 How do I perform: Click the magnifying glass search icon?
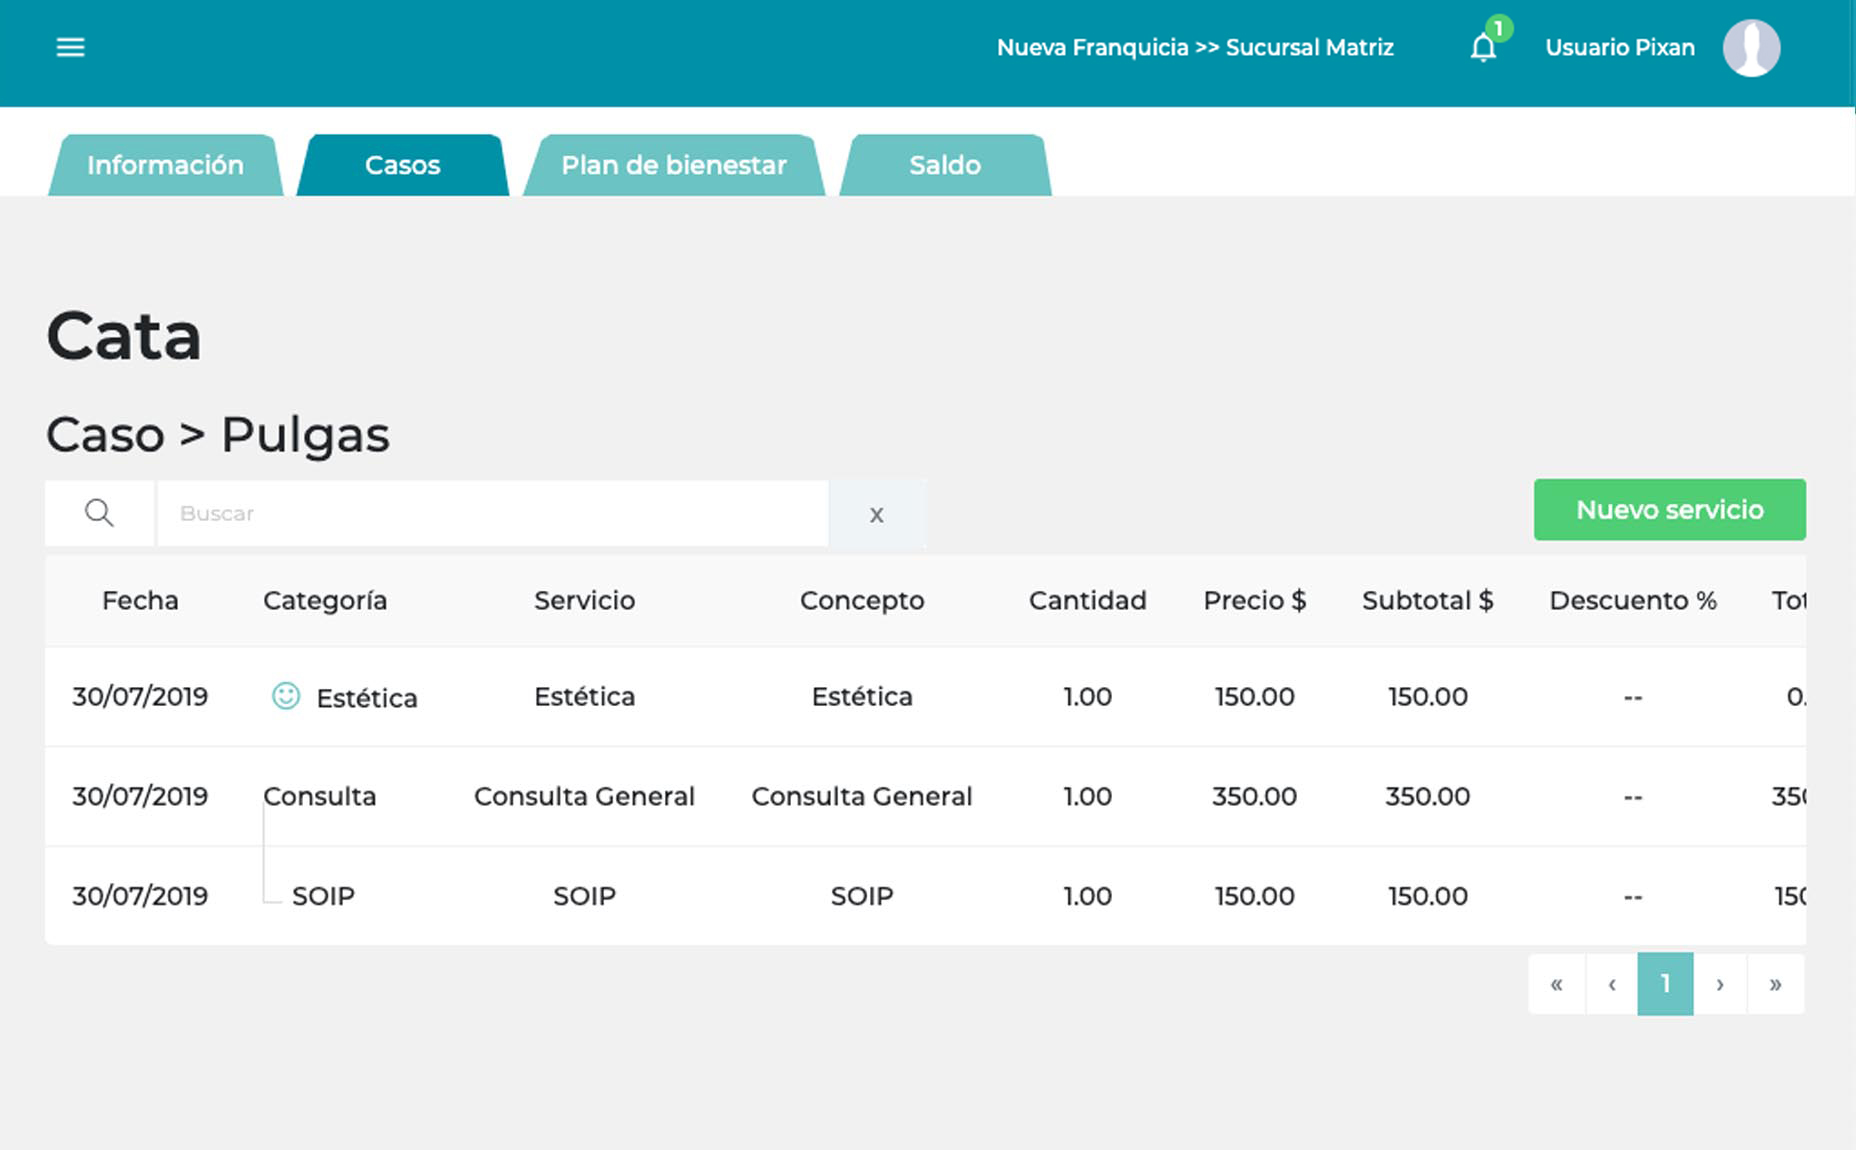(99, 513)
